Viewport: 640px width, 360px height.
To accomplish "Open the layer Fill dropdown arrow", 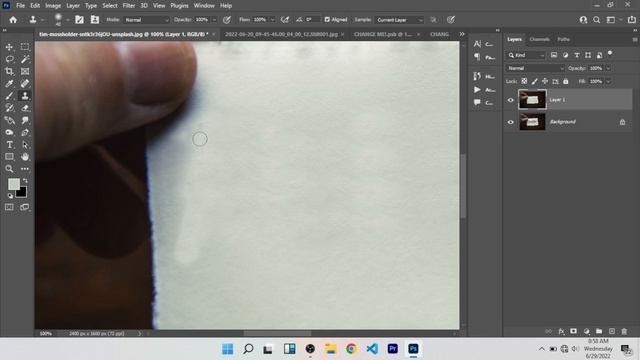I will click(608, 81).
